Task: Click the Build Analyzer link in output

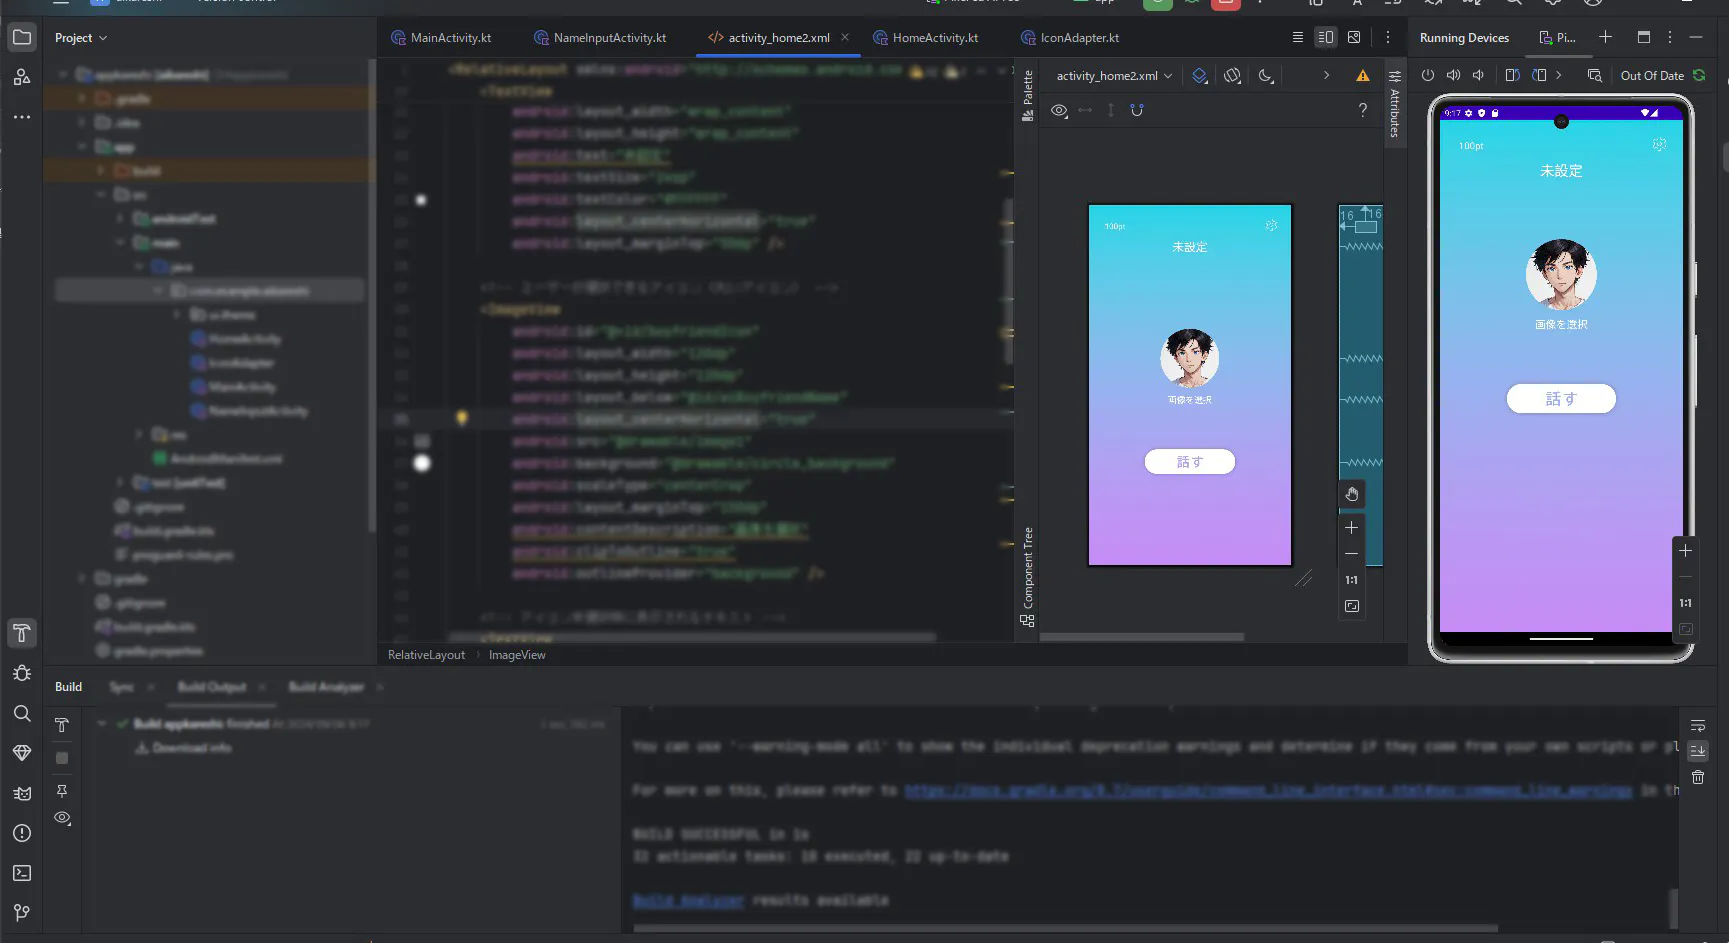Action: [x=688, y=900]
